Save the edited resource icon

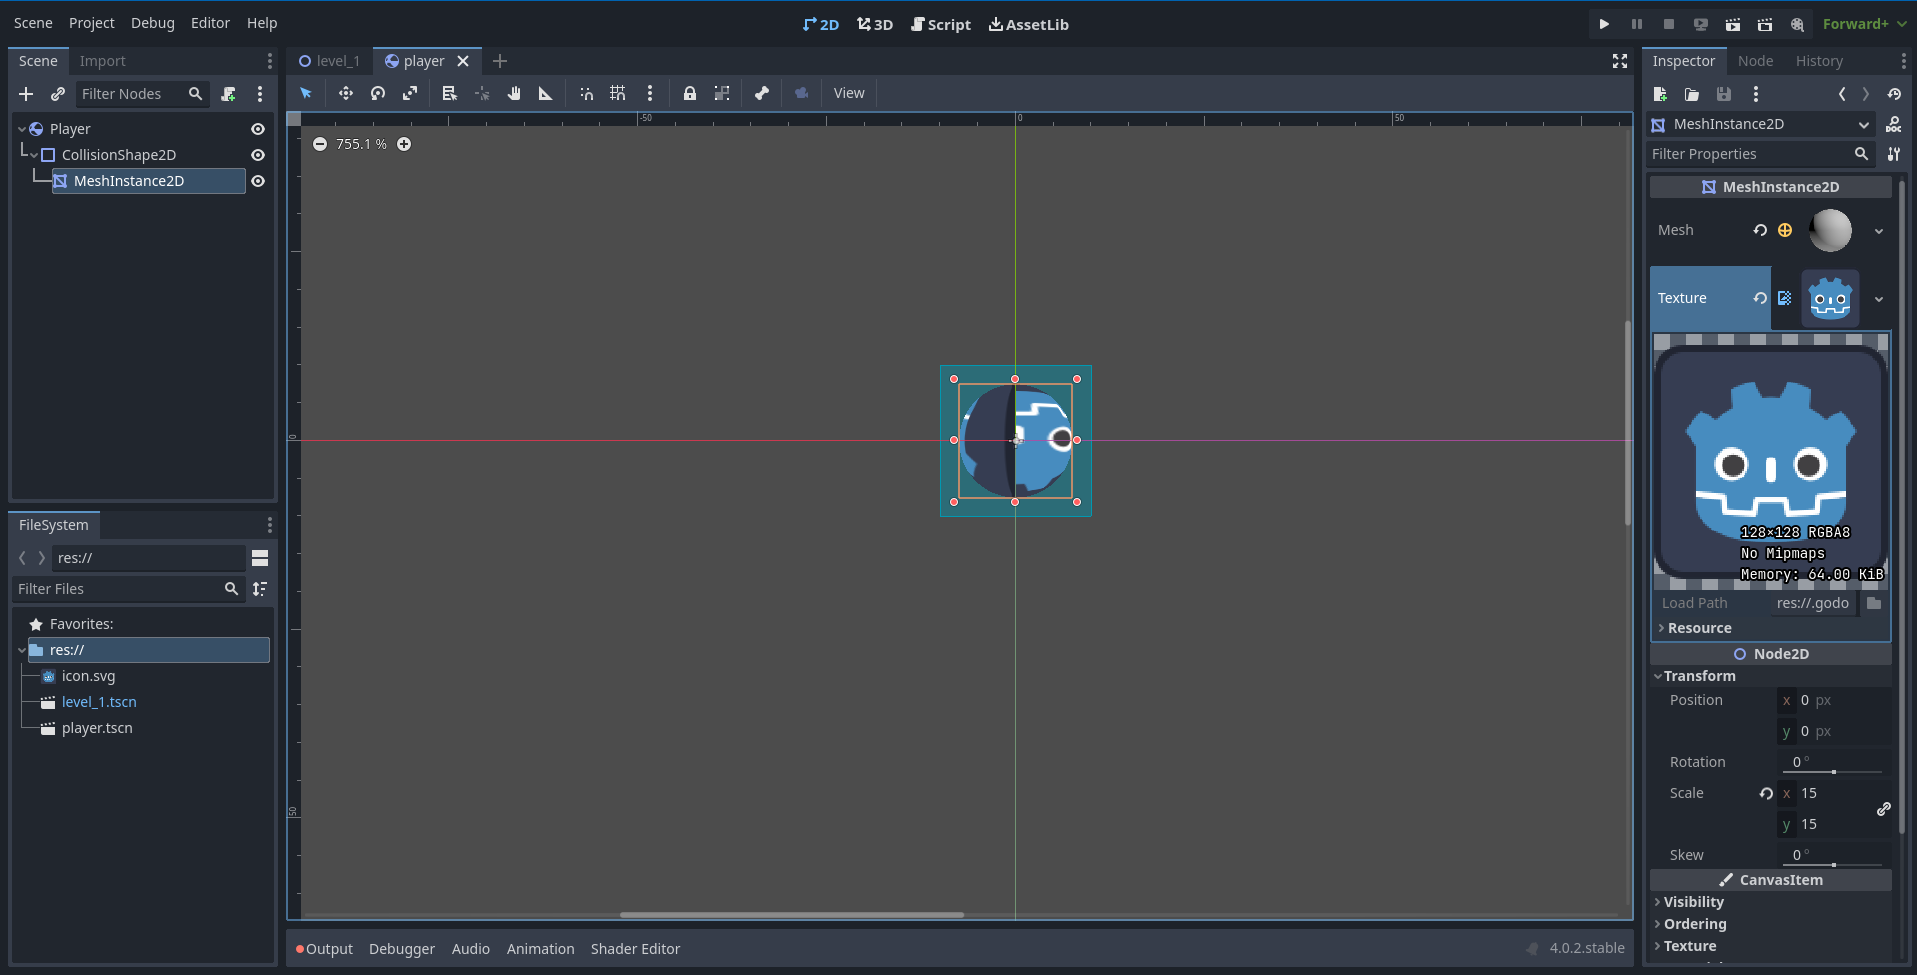tap(1724, 94)
